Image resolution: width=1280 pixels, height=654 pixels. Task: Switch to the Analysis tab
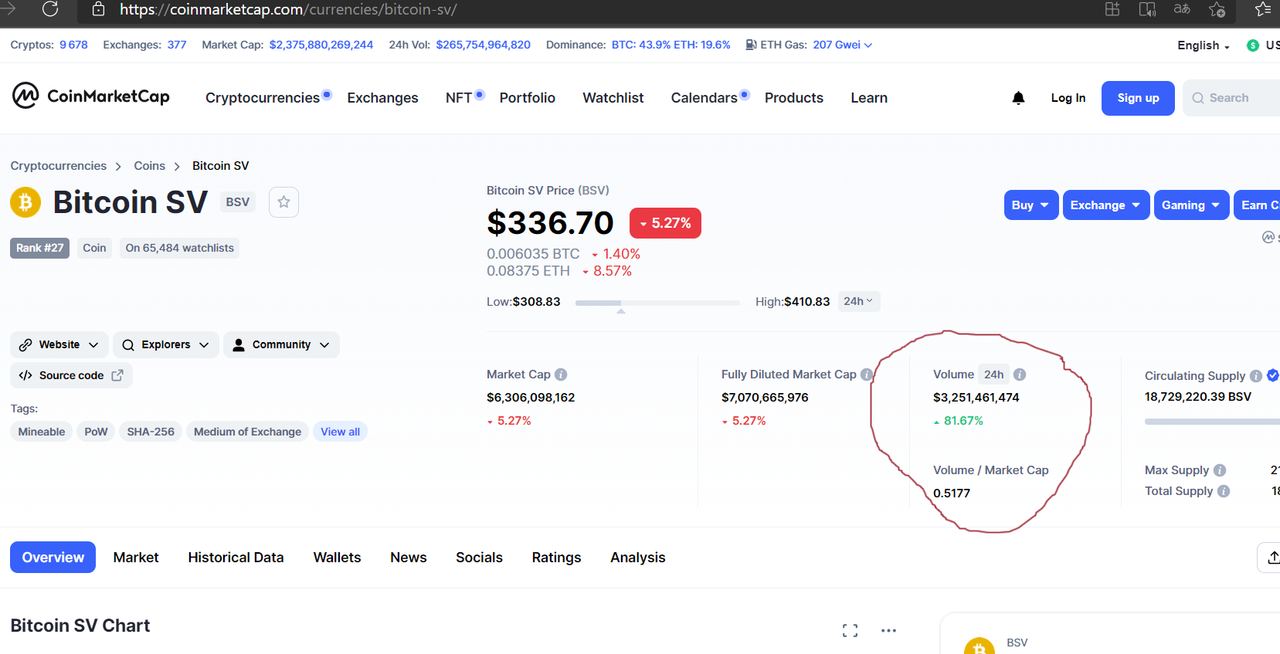tap(638, 557)
